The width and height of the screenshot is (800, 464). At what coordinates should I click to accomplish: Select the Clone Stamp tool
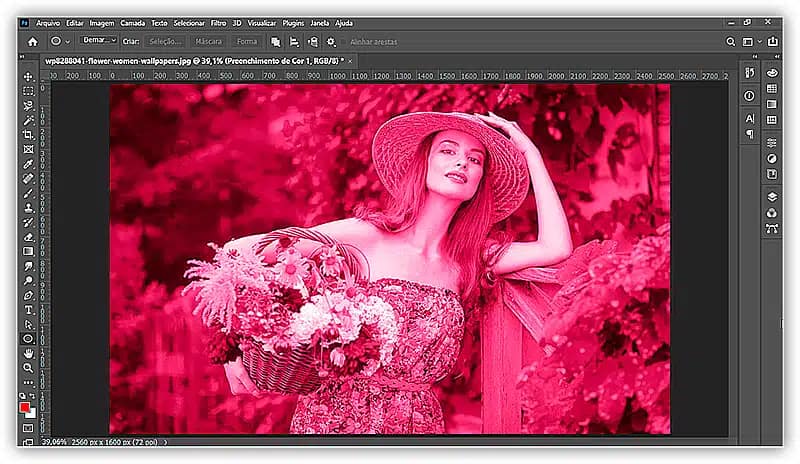(28, 208)
